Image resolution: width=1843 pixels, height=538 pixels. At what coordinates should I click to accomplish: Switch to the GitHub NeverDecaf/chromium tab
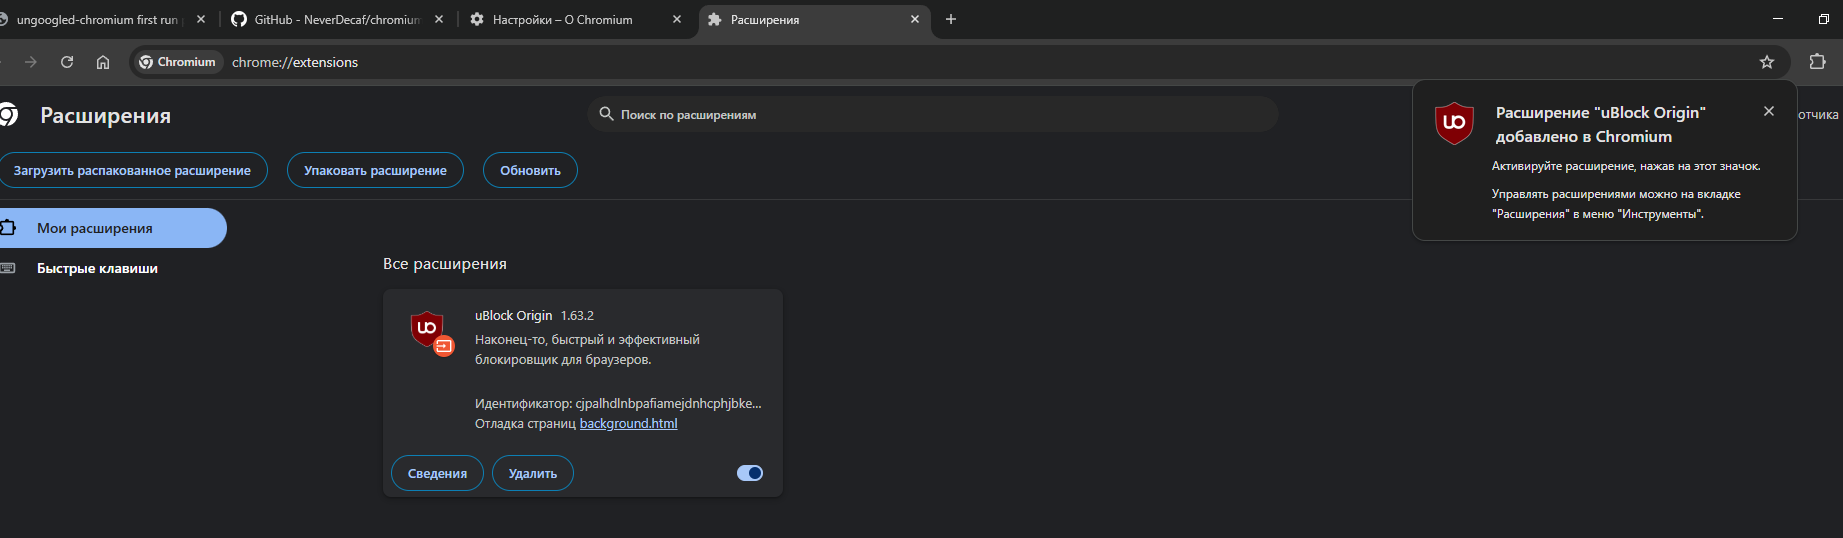click(x=337, y=19)
